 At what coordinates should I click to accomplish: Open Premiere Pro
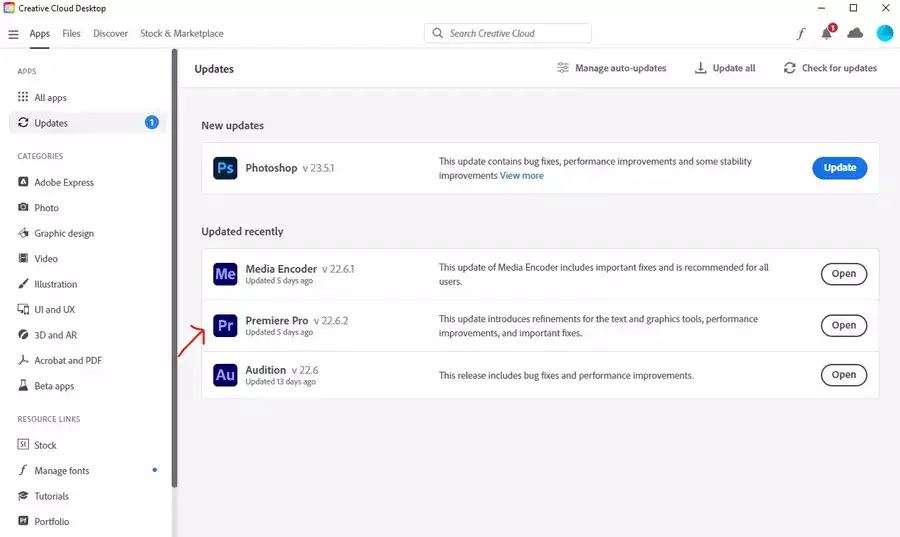click(x=844, y=325)
